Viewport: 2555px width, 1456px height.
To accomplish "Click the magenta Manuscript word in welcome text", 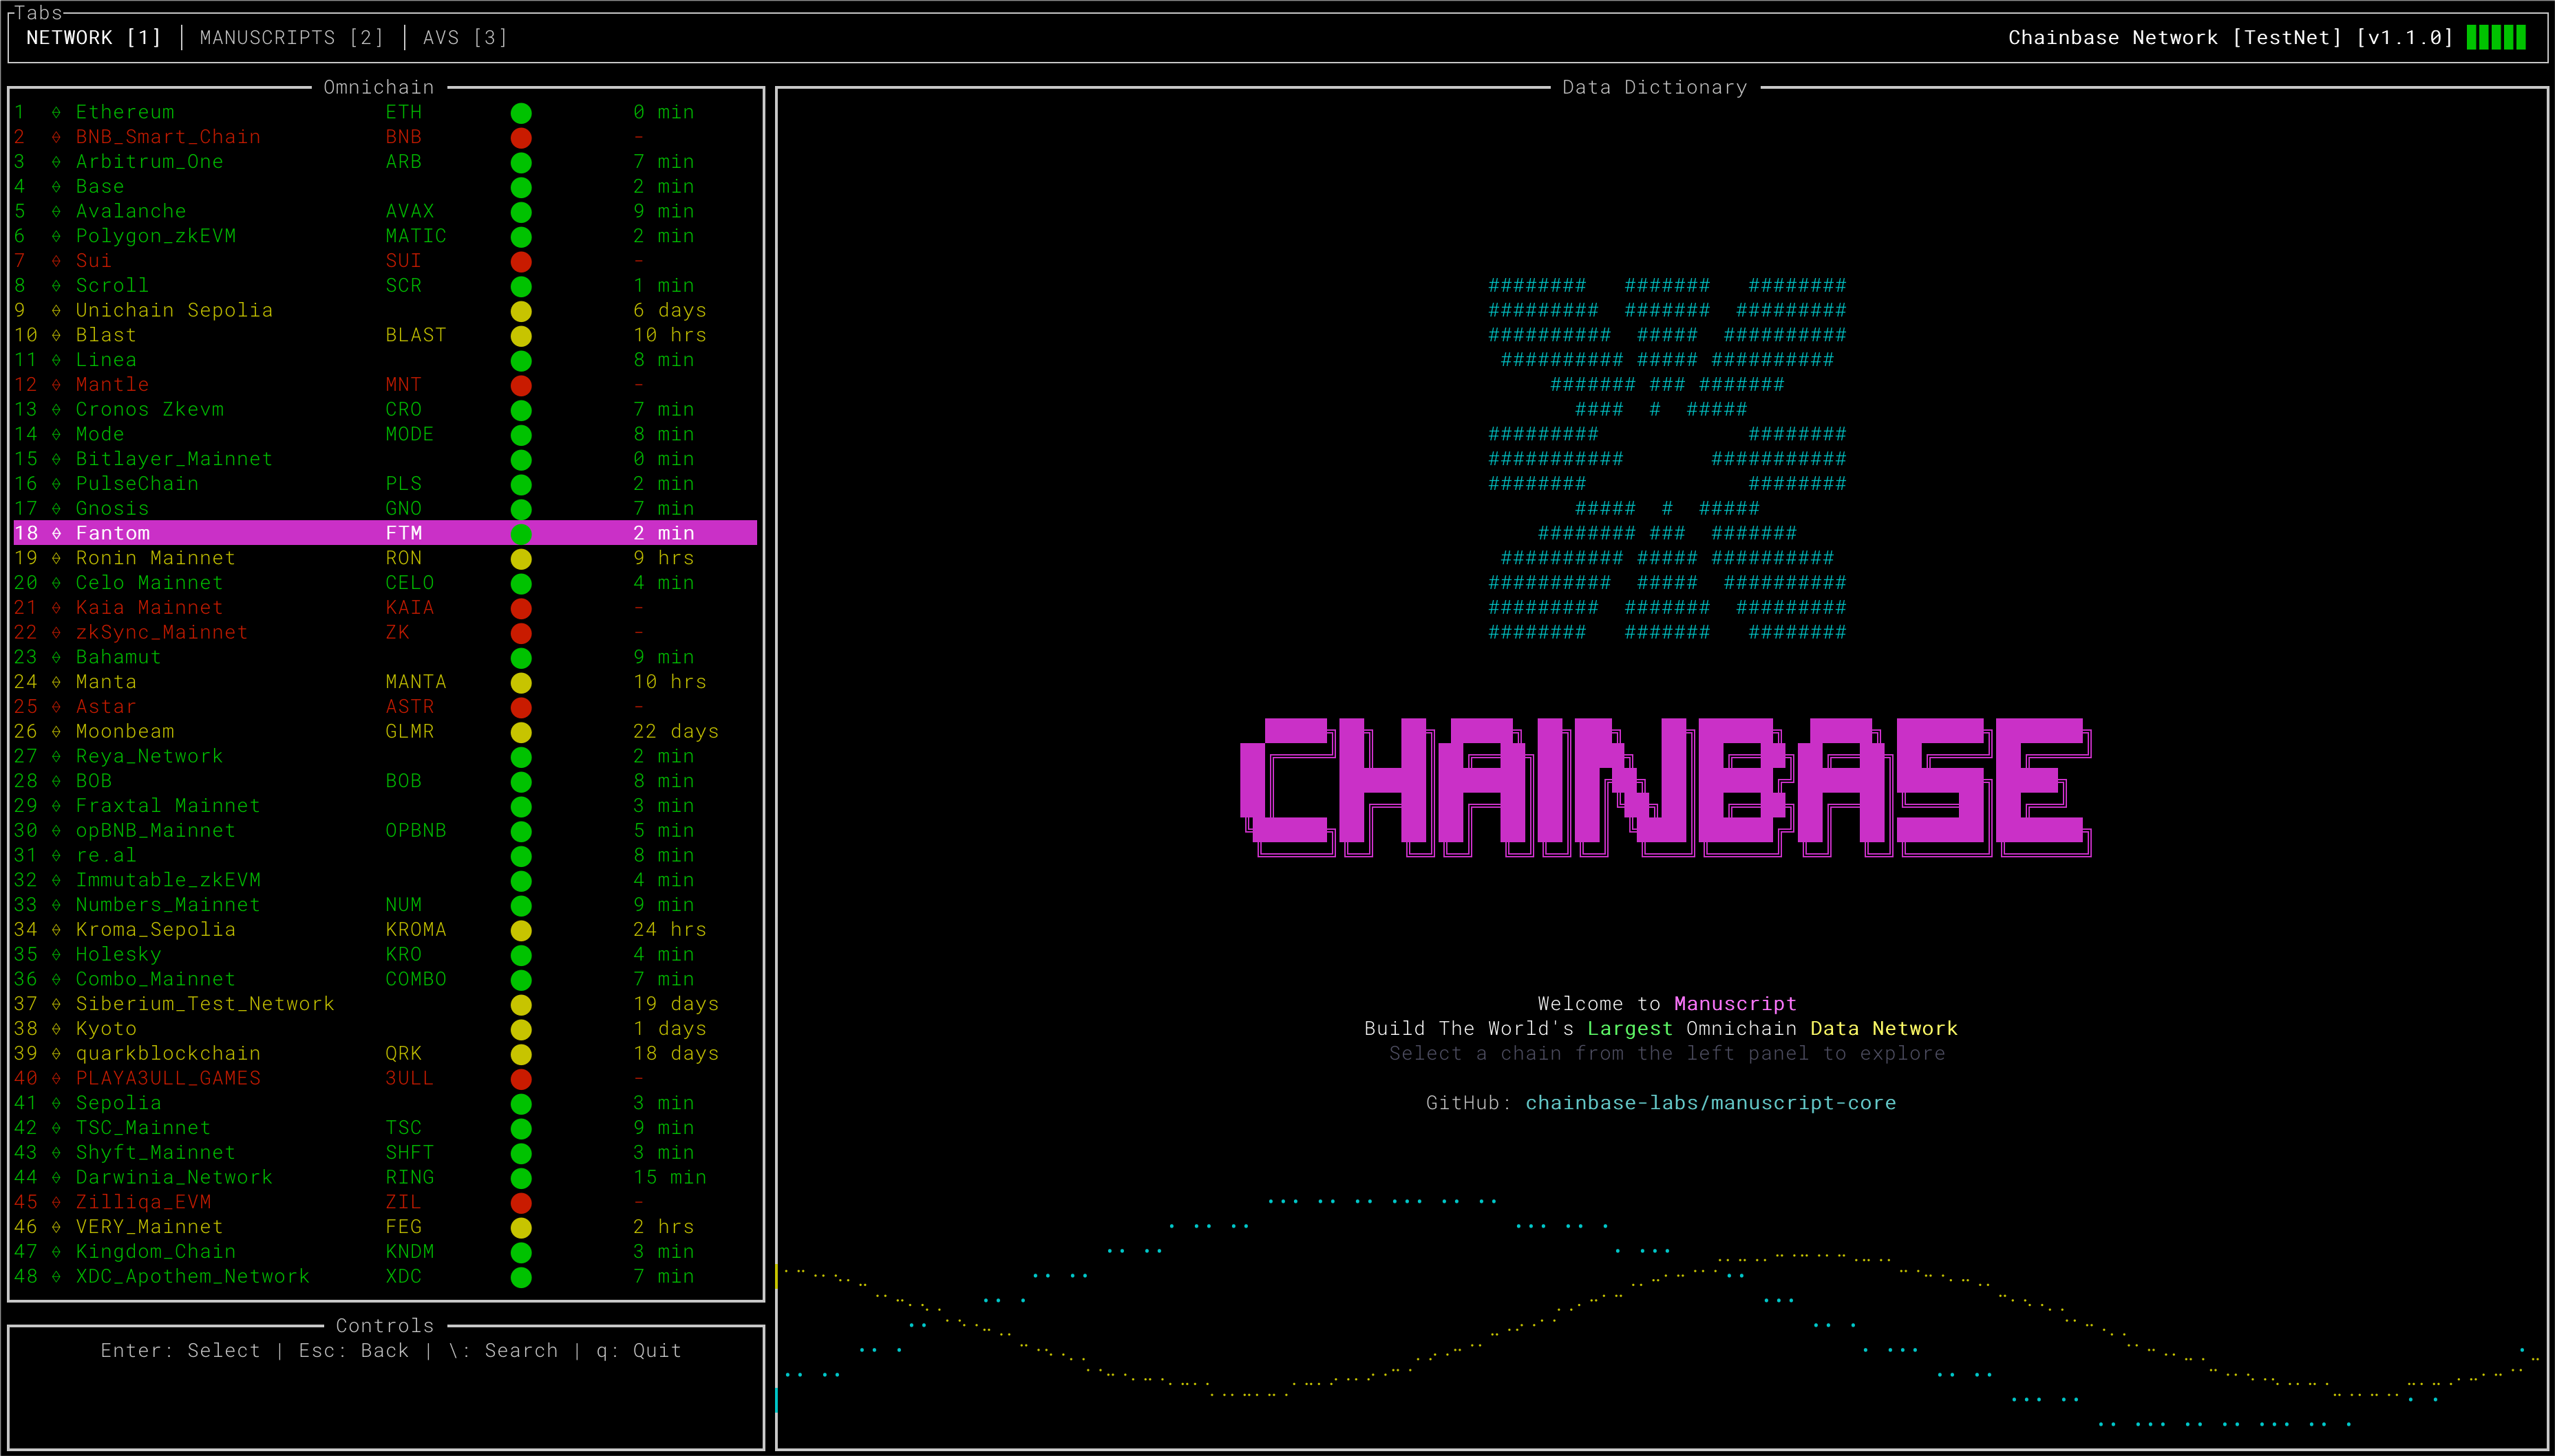I will (x=1735, y=1004).
